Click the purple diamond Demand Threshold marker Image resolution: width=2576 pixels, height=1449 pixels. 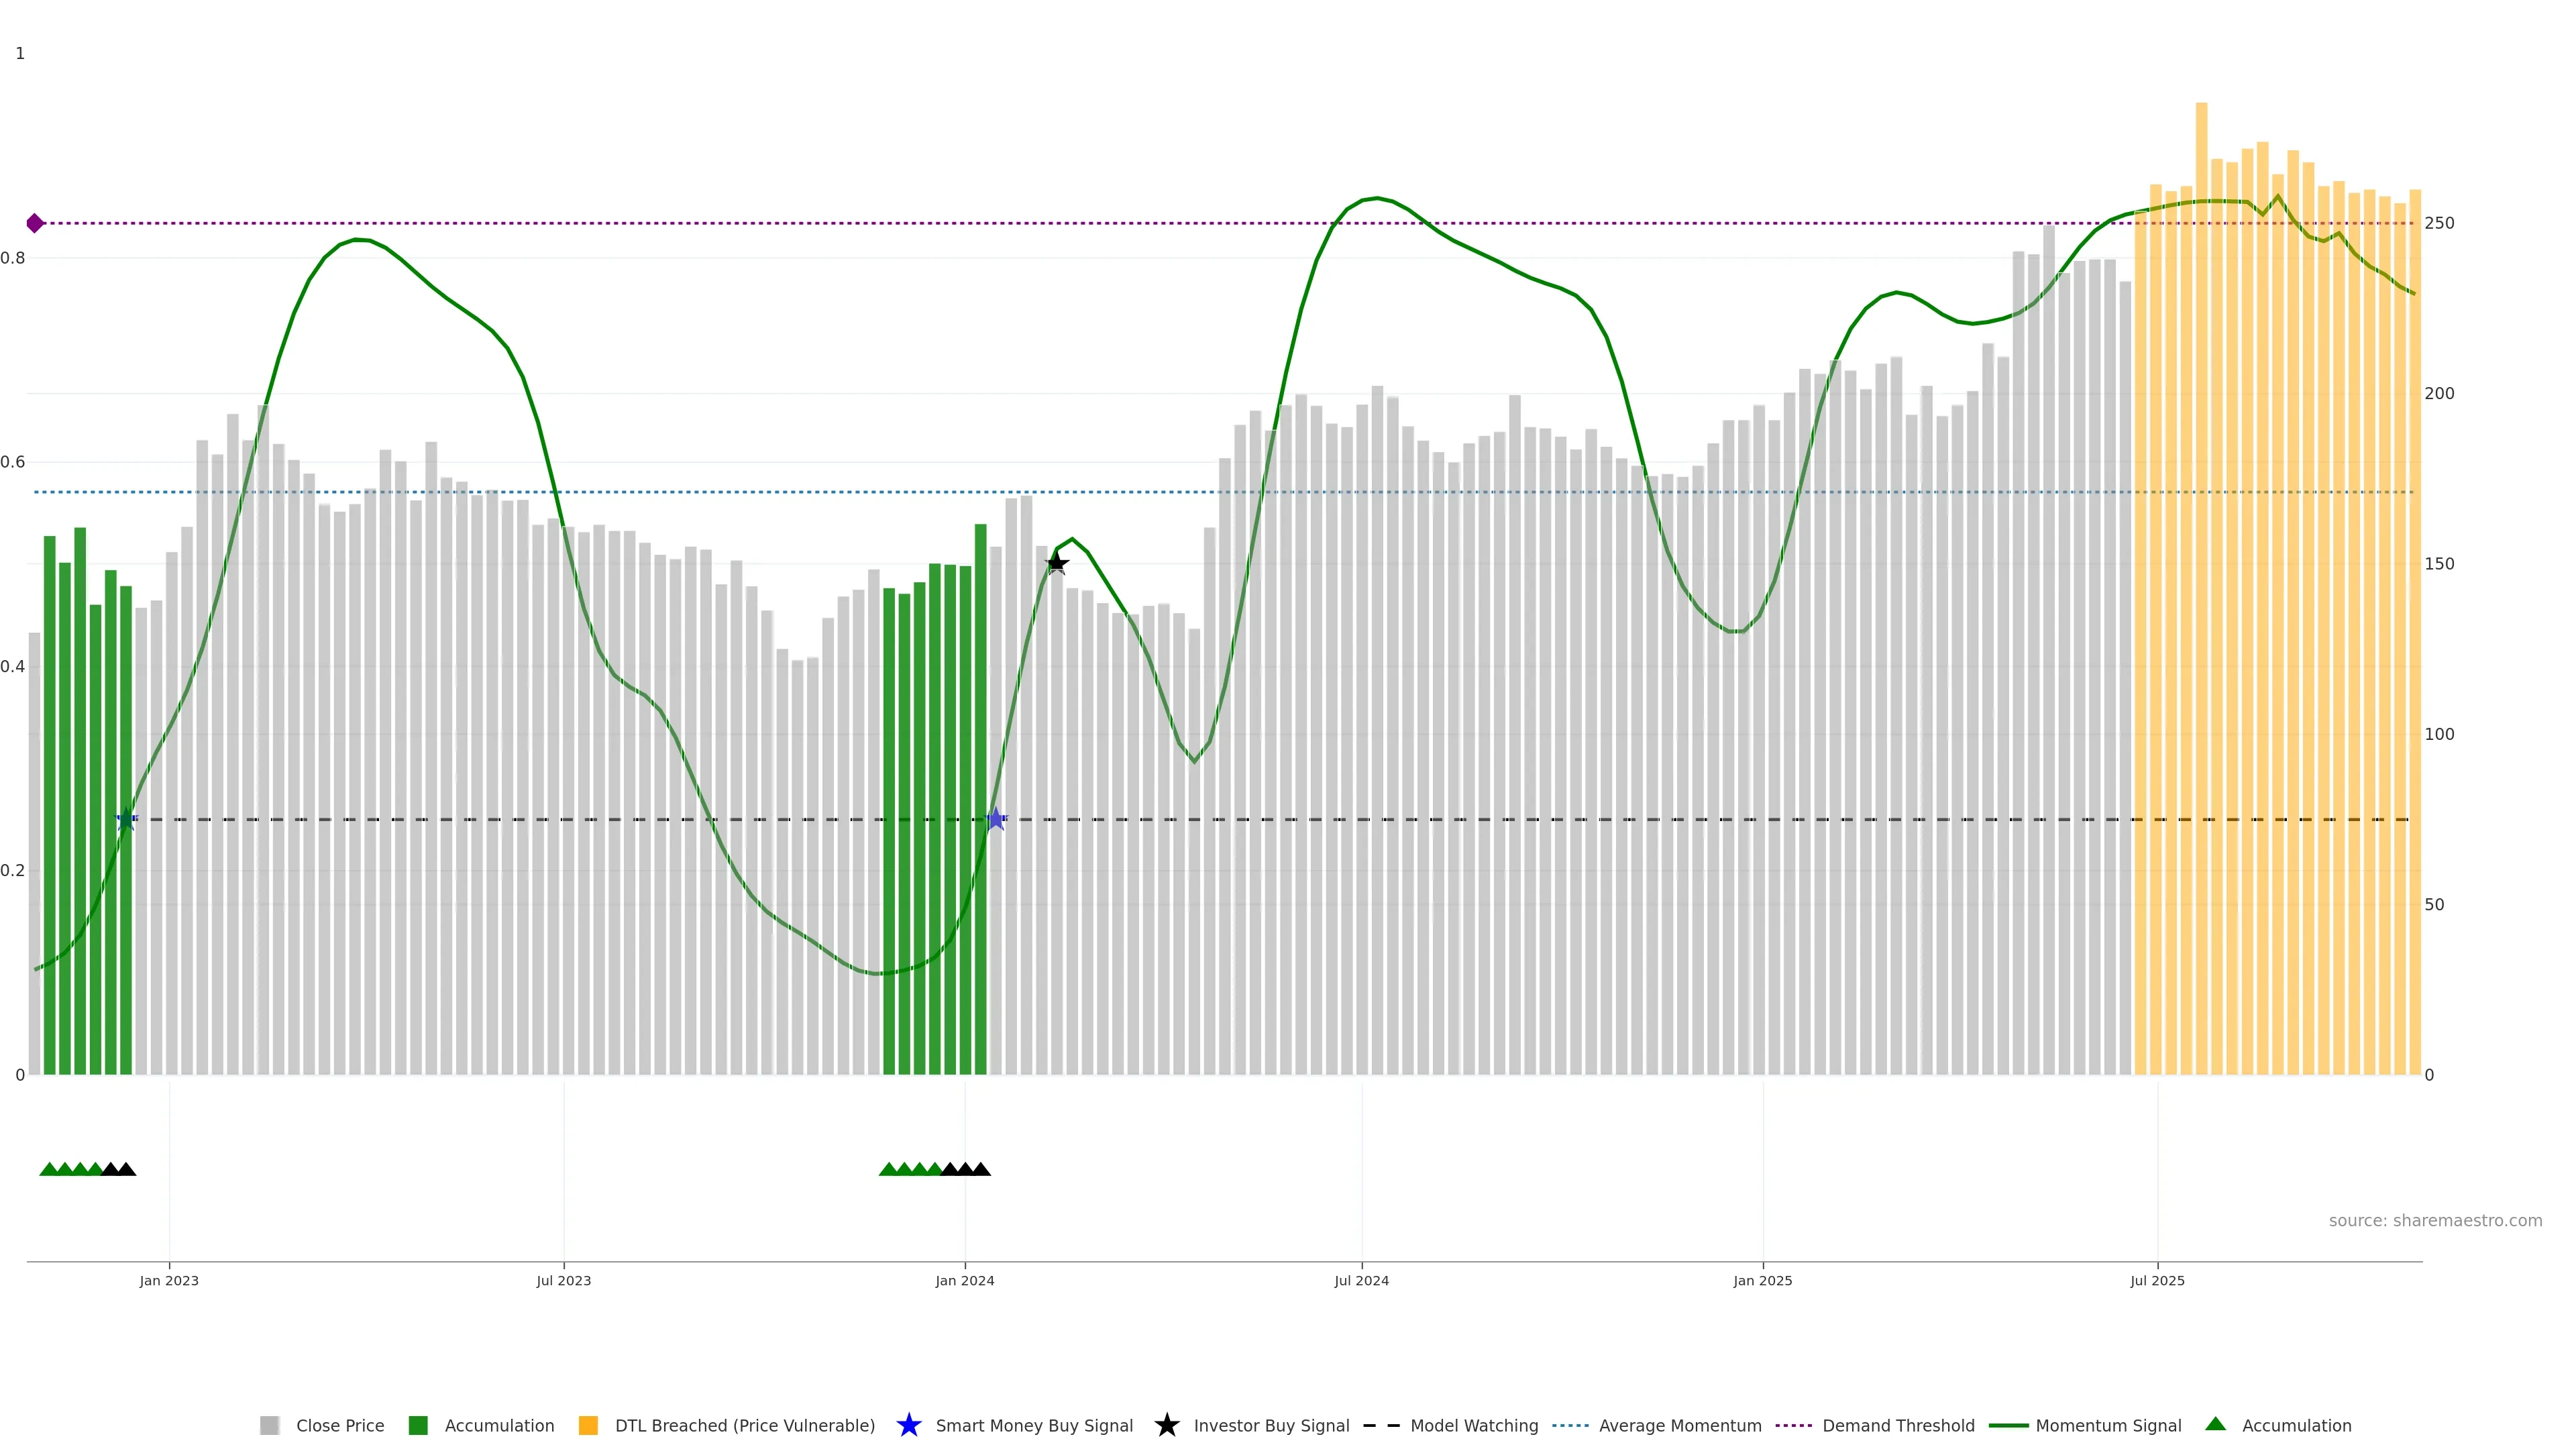point(35,223)
